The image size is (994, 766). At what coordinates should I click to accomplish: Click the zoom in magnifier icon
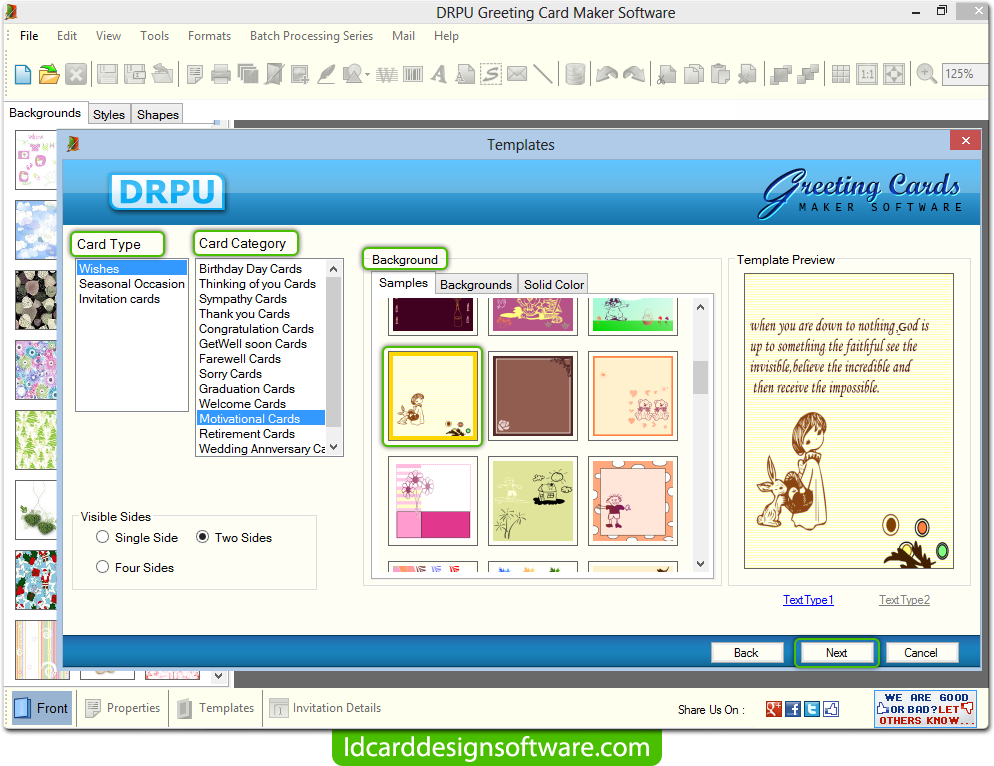926,75
